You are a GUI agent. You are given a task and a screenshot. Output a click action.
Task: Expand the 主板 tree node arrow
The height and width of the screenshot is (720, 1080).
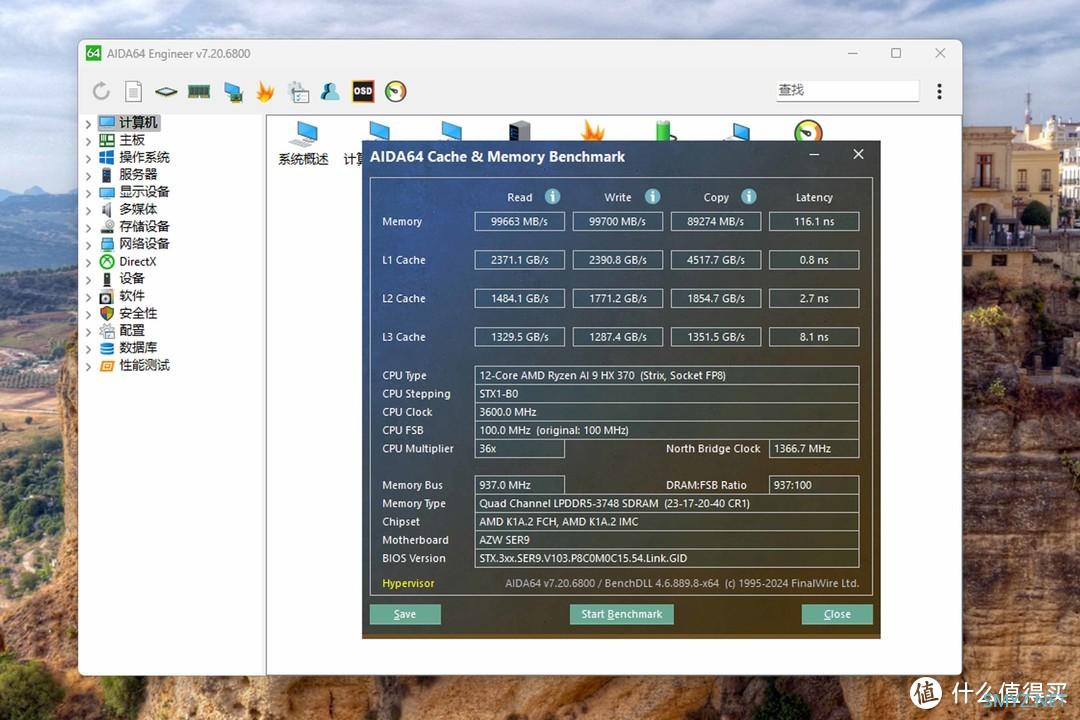88,141
